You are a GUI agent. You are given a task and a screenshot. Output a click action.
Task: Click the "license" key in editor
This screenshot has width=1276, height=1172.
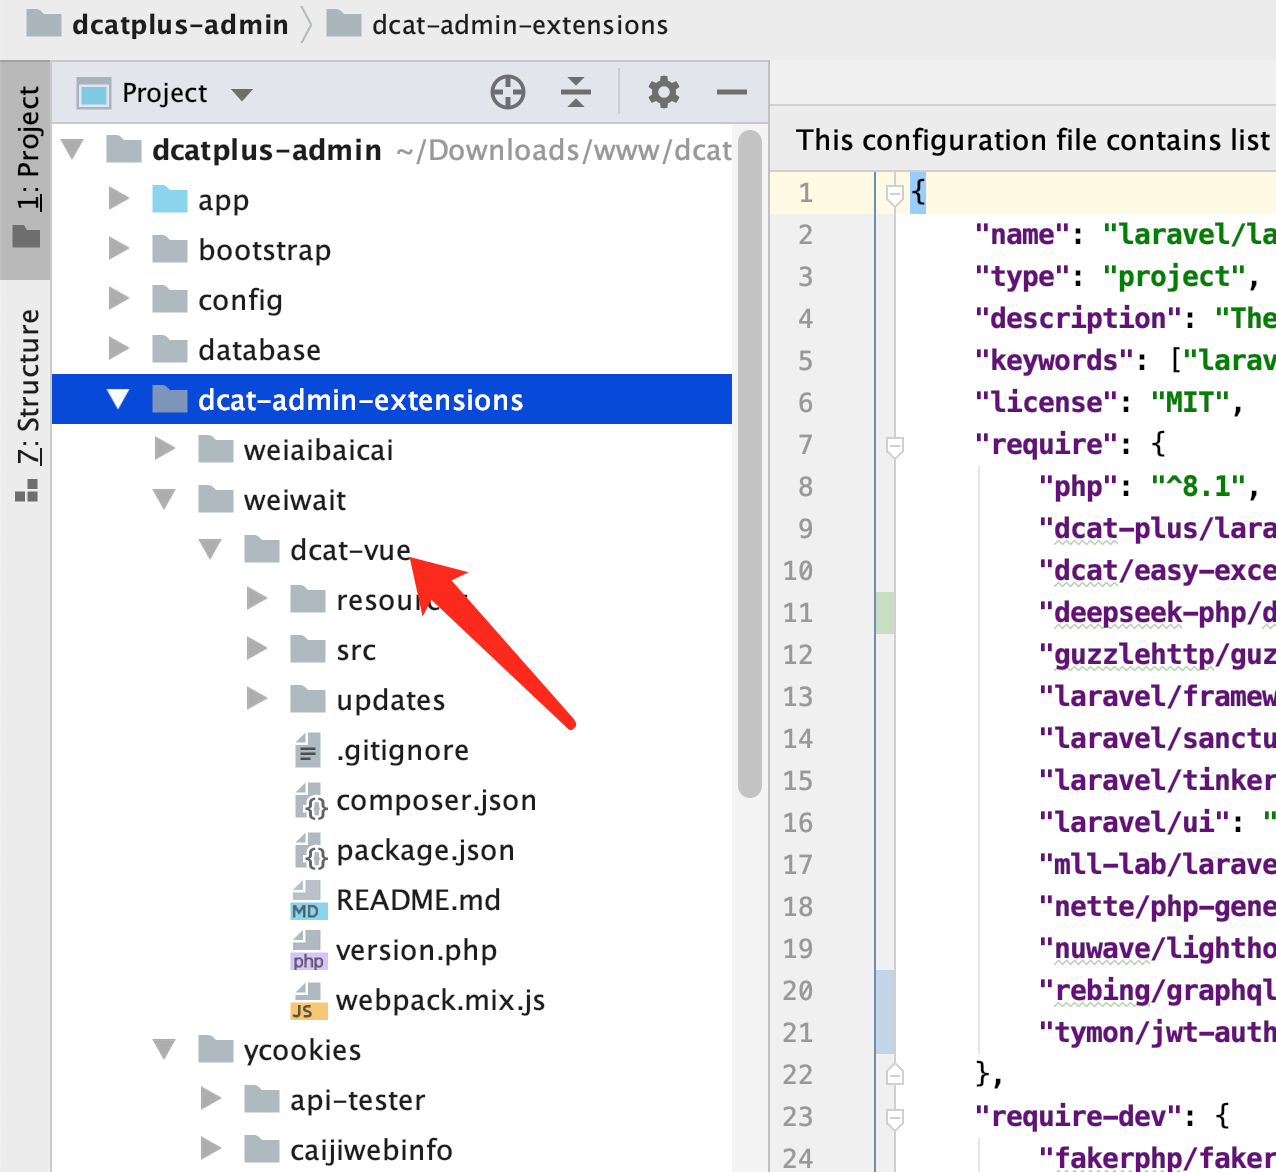pyautogui.click(x=1046, y=402)
